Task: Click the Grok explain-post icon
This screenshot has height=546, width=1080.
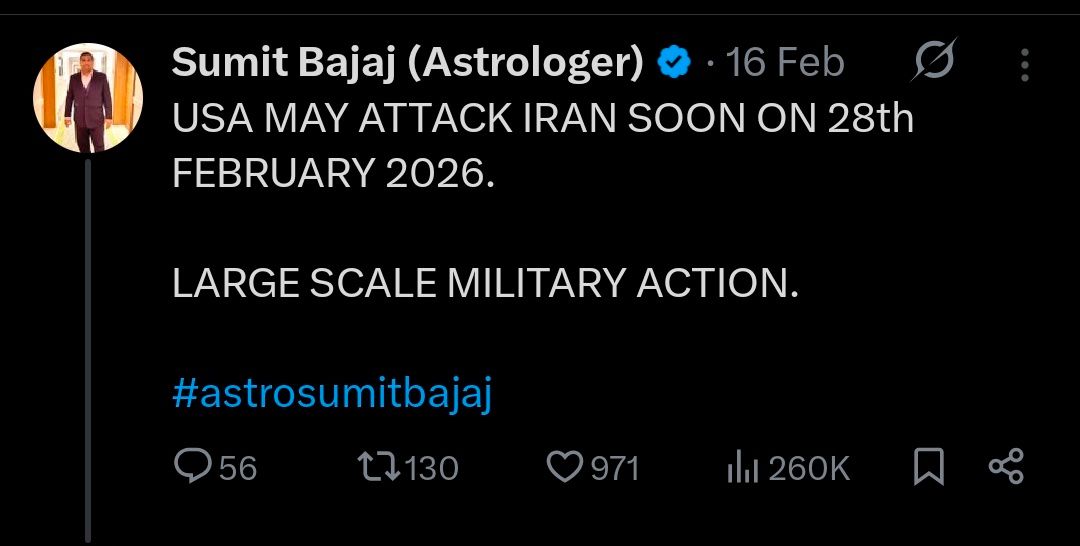Action: 934,63
